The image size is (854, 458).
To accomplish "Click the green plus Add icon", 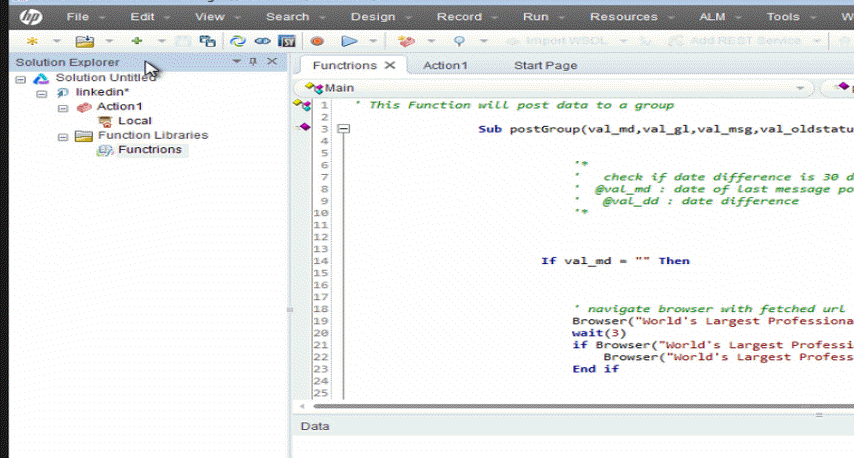I will [x=136, y=41].
